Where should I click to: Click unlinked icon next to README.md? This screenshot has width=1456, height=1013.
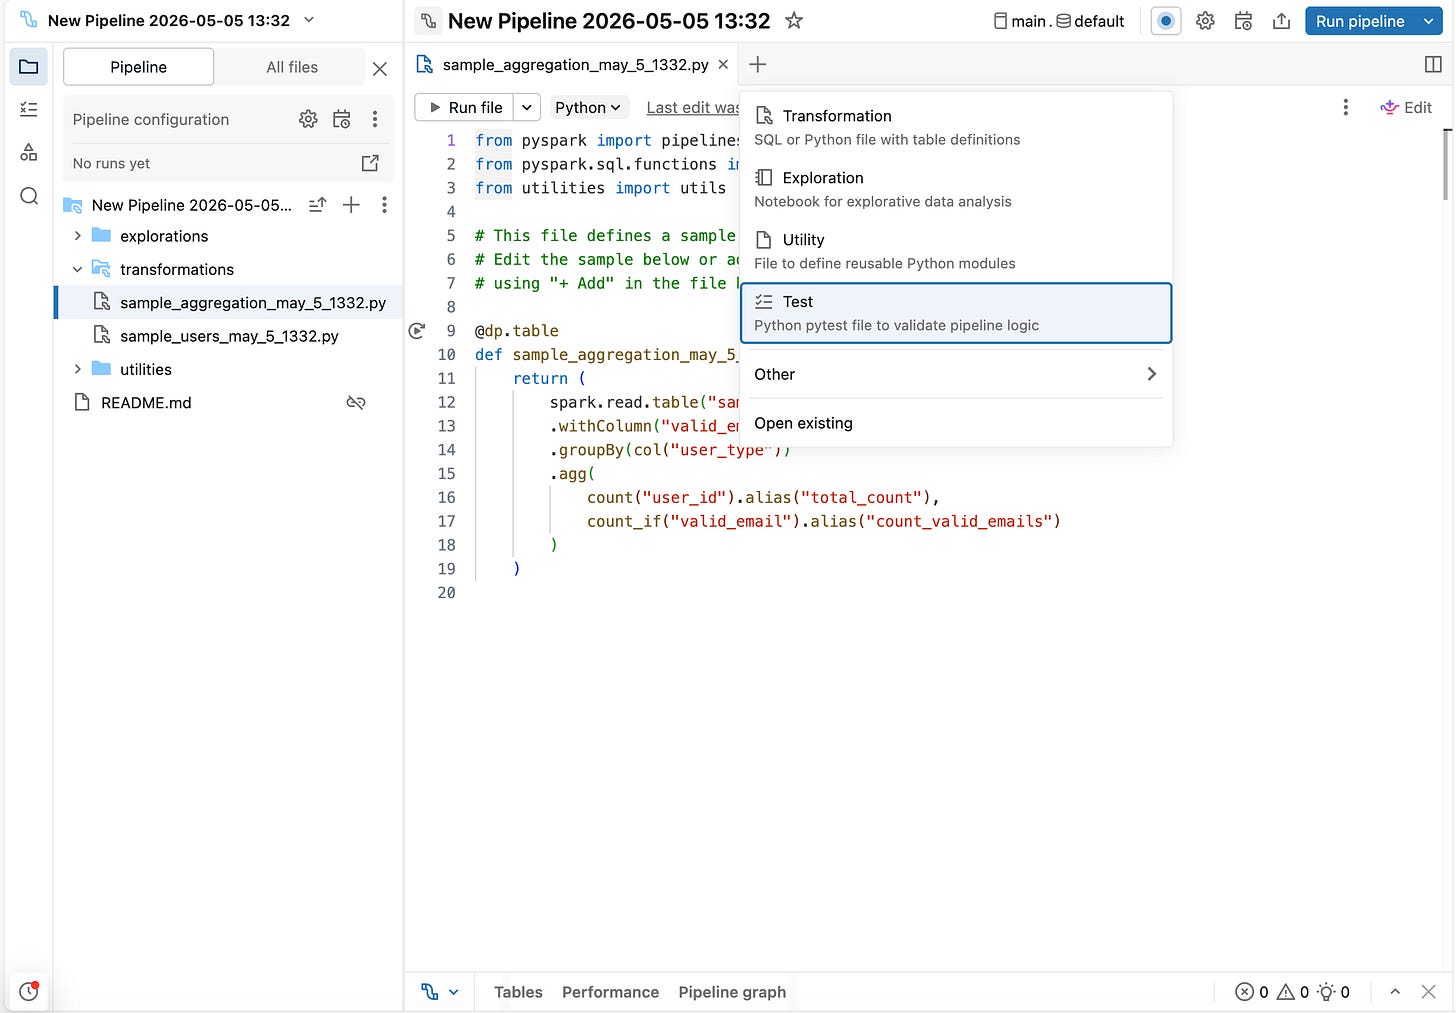coord(356,403)
